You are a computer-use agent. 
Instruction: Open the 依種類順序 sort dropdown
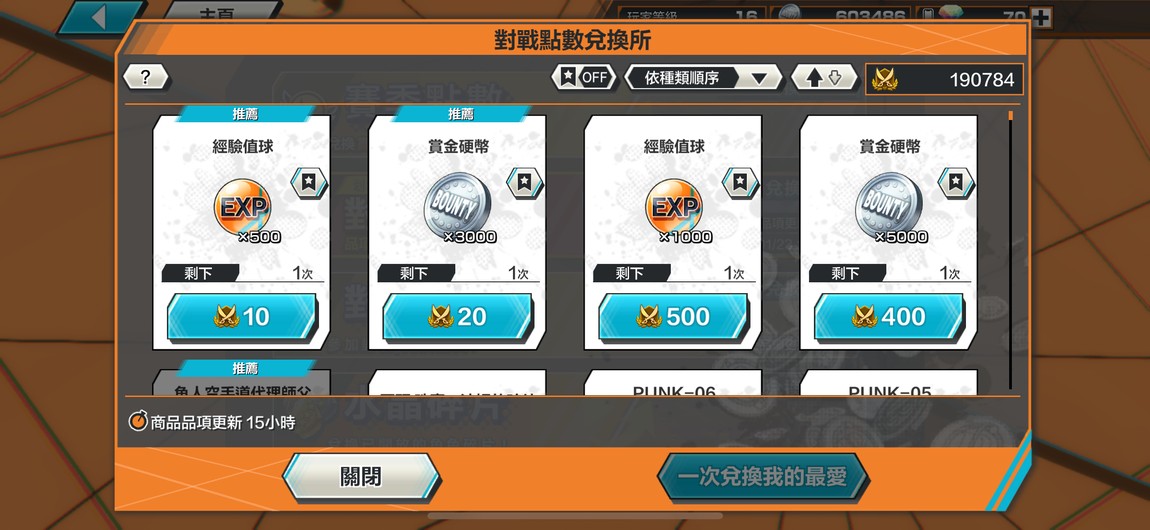coord(703,78)
